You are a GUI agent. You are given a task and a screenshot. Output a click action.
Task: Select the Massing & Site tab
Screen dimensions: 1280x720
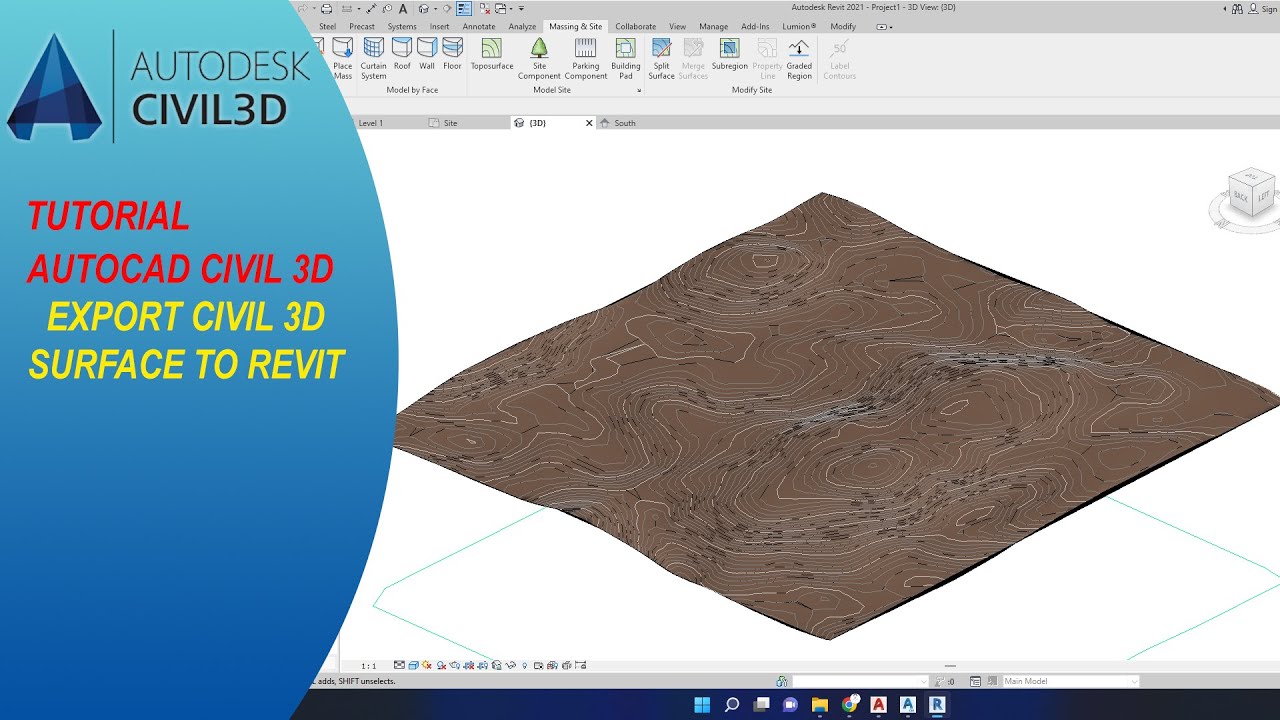(575, 26)
